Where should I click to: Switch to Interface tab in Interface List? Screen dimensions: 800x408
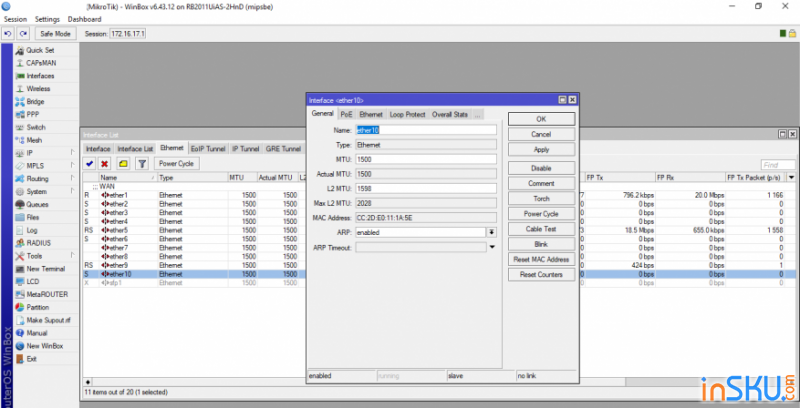tap(98, 148)
